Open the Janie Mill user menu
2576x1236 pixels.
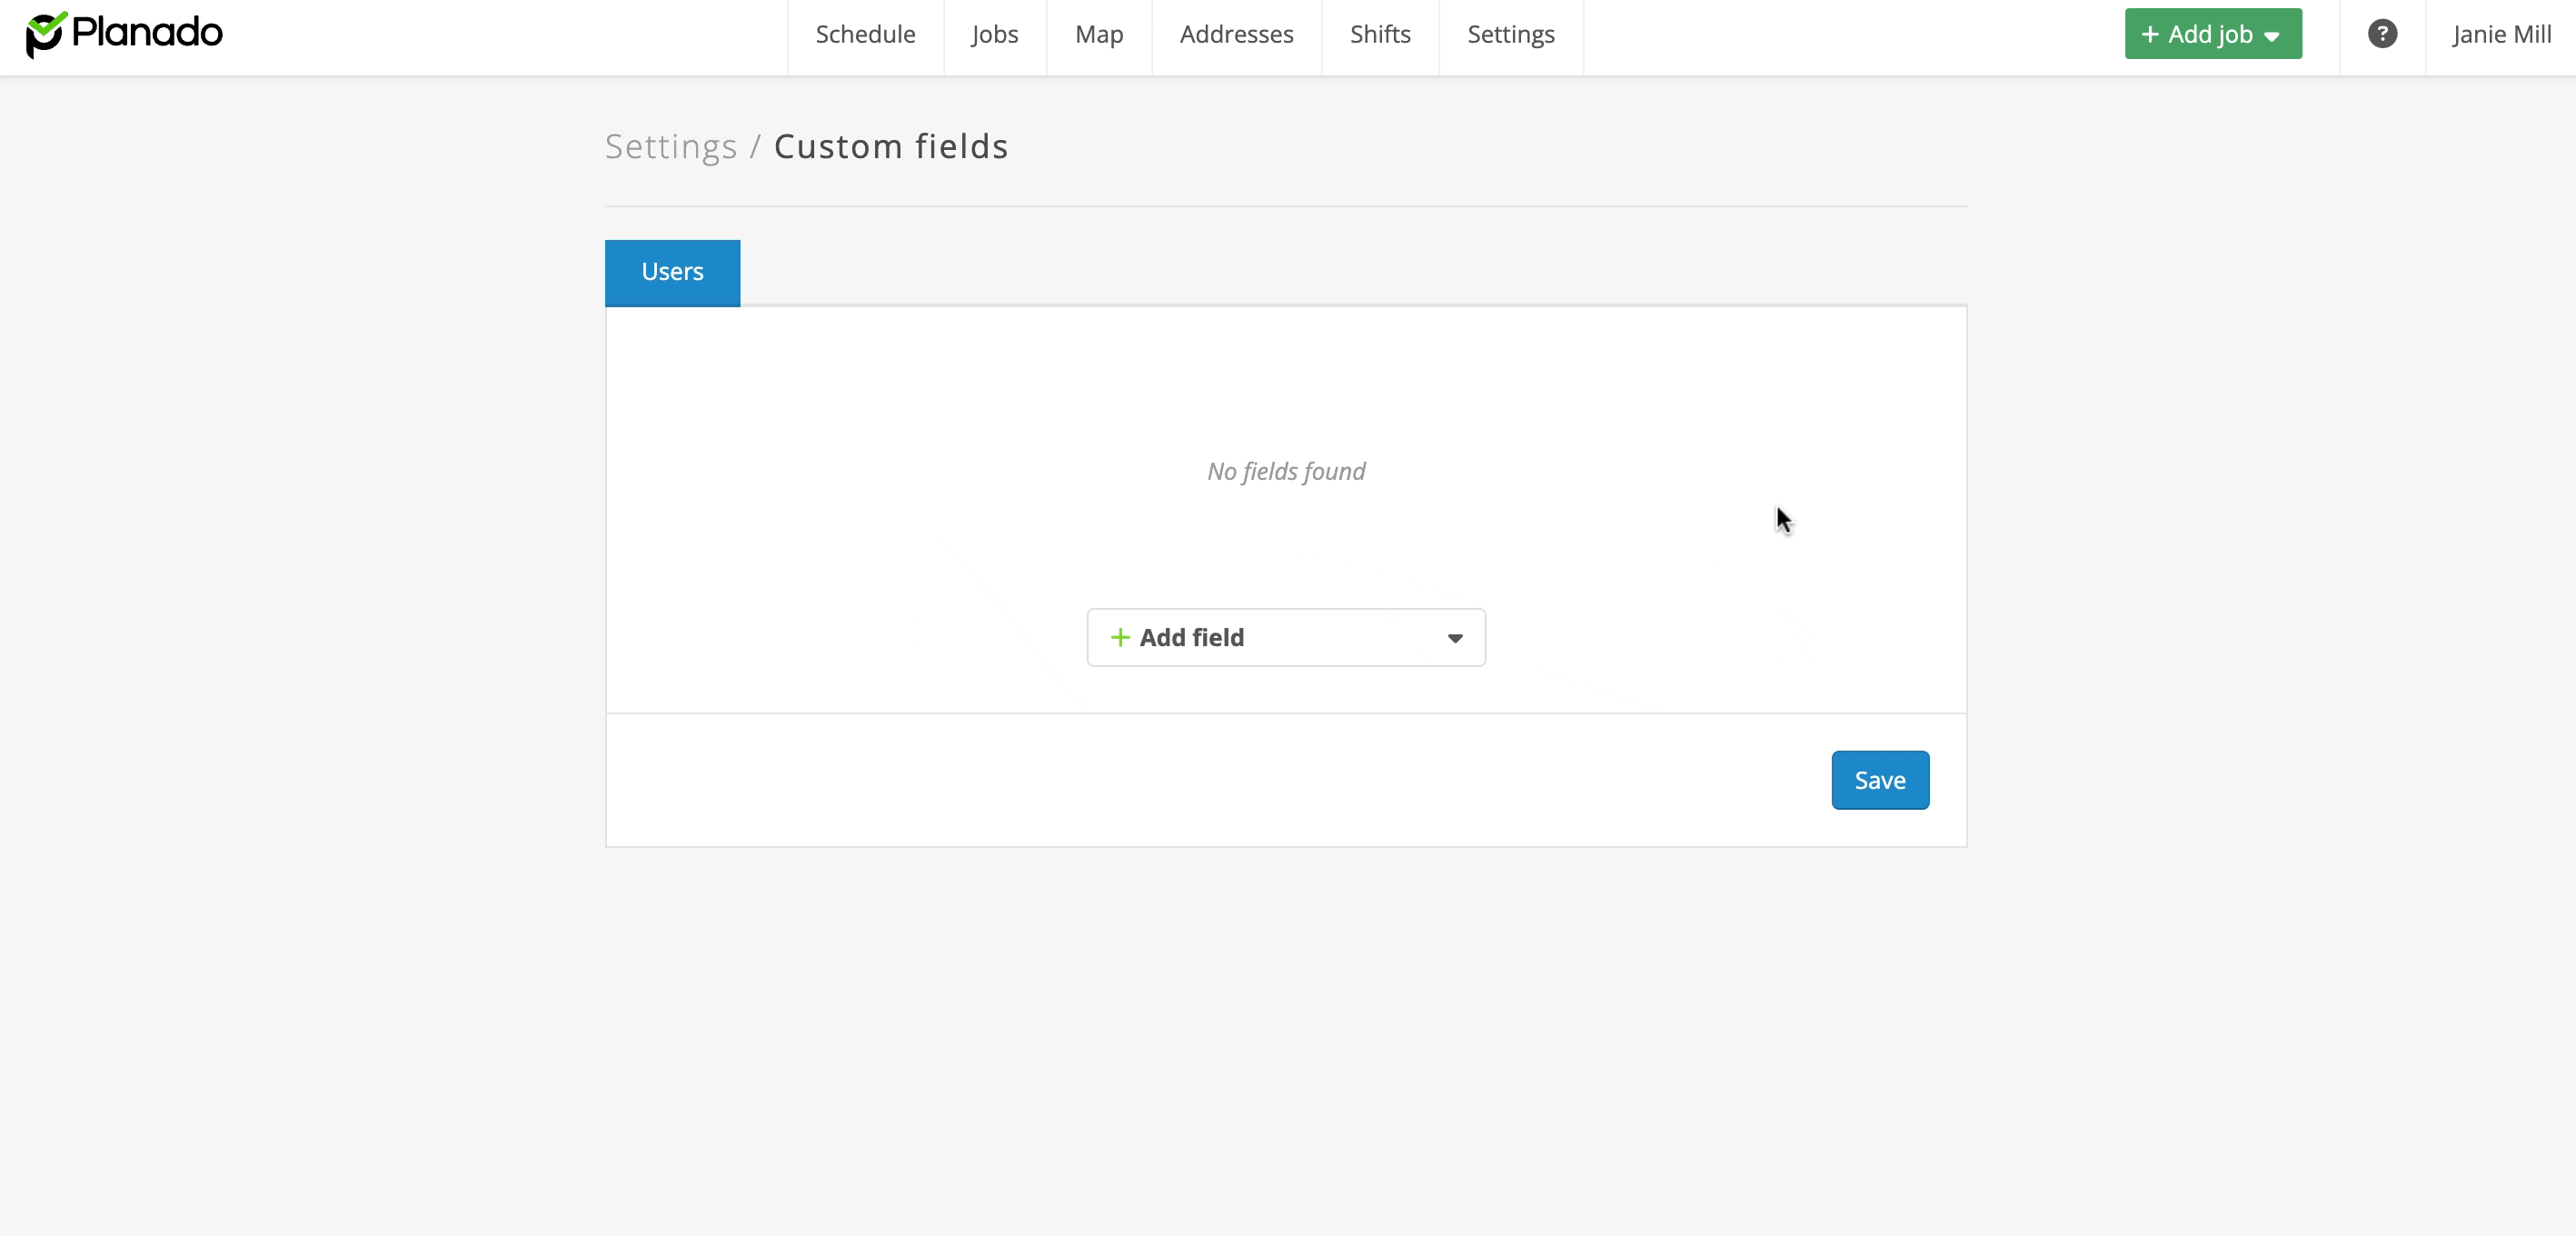click(2501, 35)
